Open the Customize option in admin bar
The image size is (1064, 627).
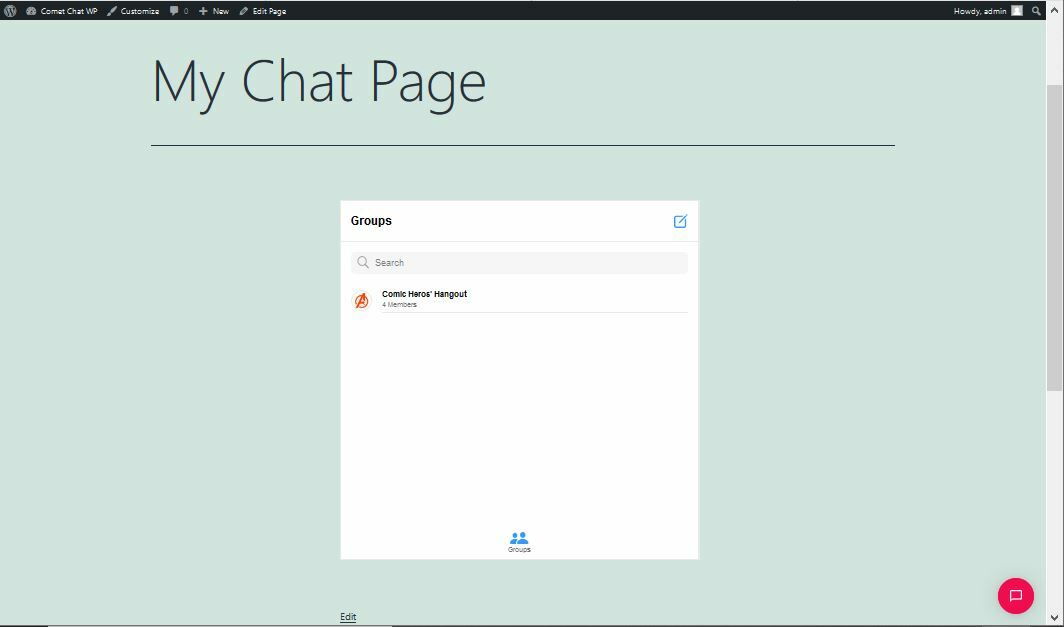(133, 11)
